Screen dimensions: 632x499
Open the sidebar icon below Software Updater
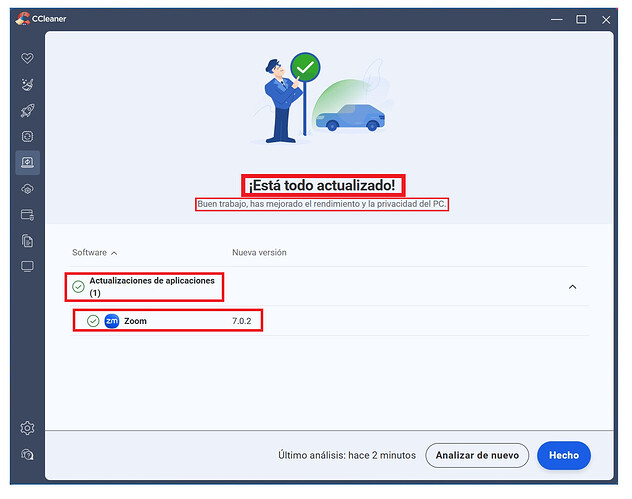[x=27, y=189]
